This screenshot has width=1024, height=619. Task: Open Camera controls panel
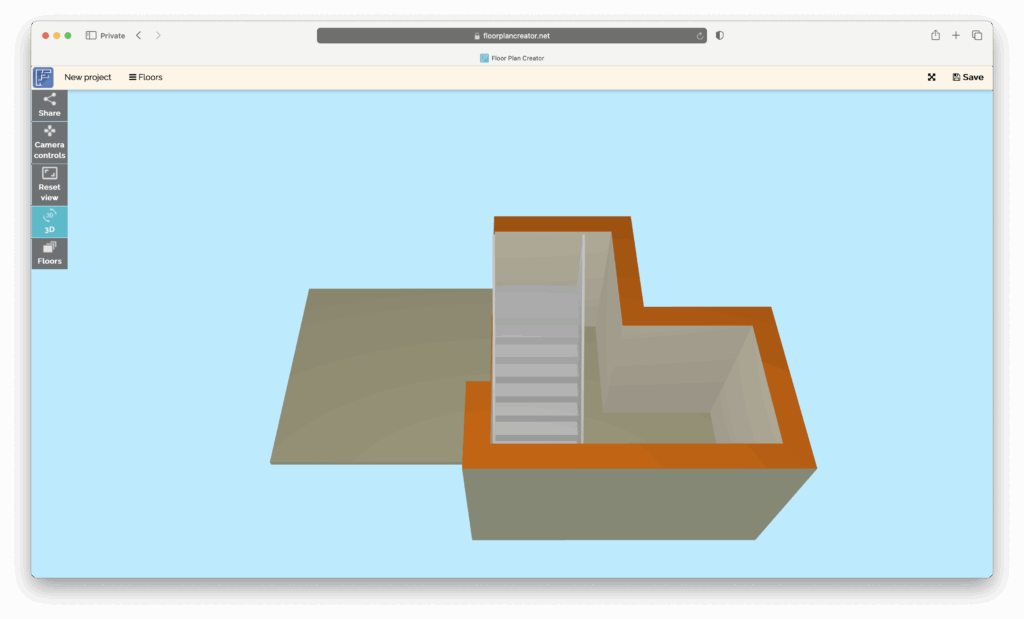point(49,142)
